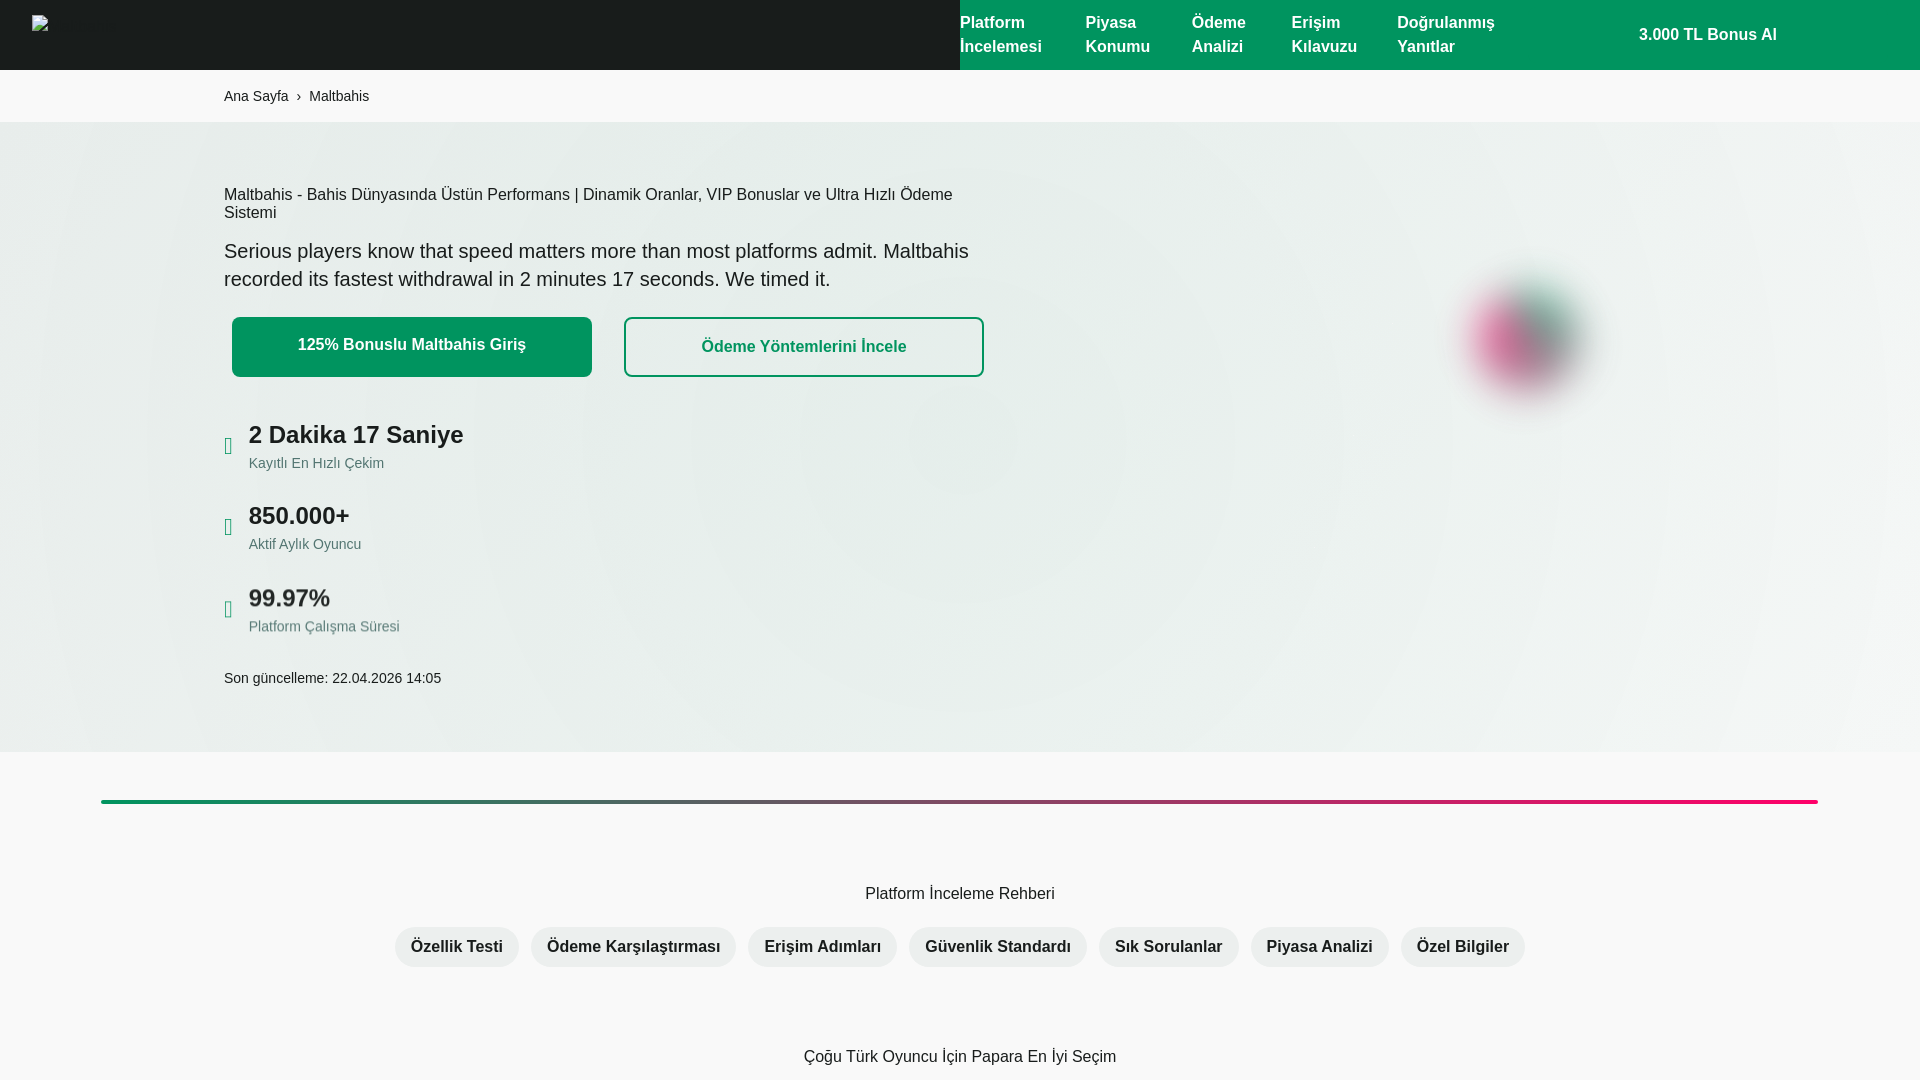
Task: Click the 'Serious players know' intro paragraph
Action: tap(596, 265)
